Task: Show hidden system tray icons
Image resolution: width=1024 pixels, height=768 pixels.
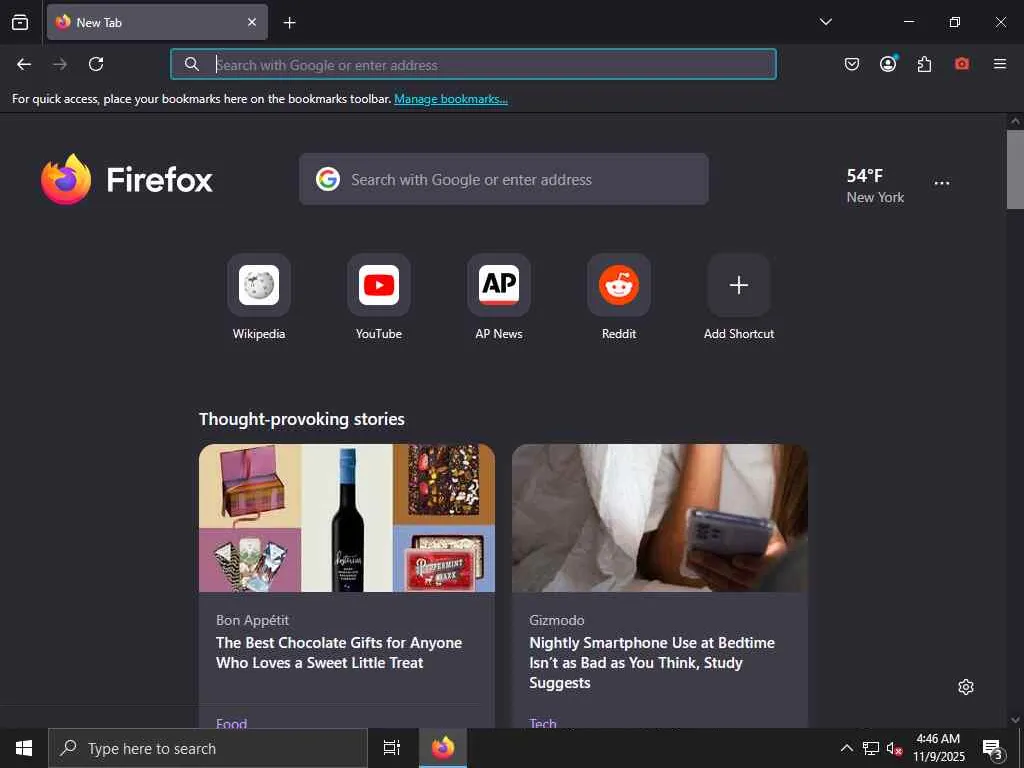Action: point(846,748)
